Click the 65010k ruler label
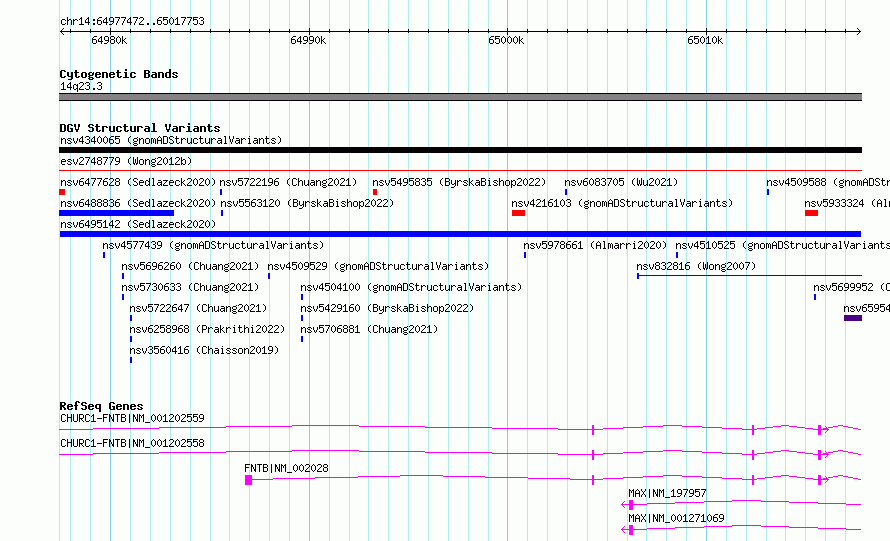Viewport: 890px width, 541px height. tap(705, 40)
